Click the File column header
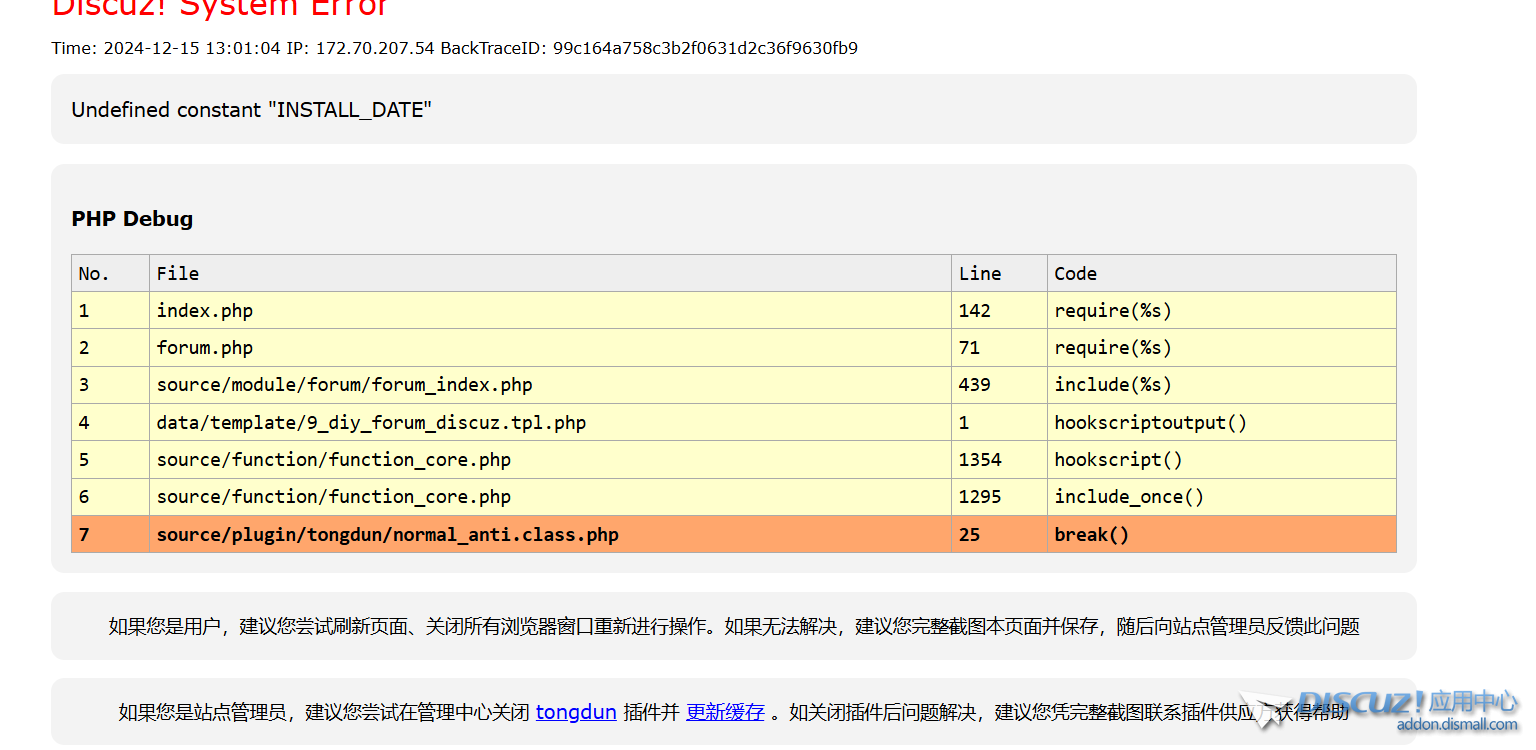Image resolution: width=1536 pixels, height=750 pixels. (x=178, y=273)
